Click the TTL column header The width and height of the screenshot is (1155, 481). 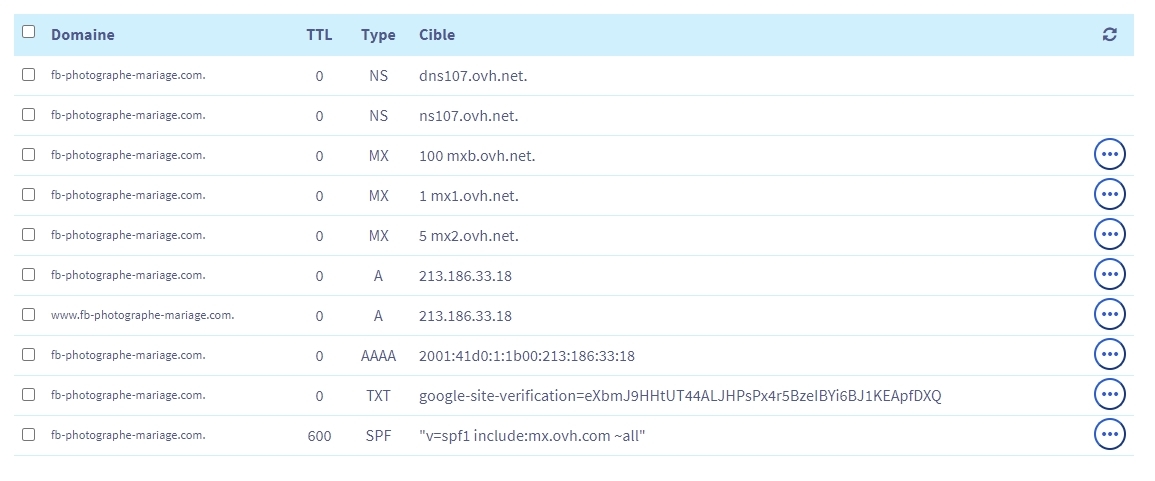point(319,35)
